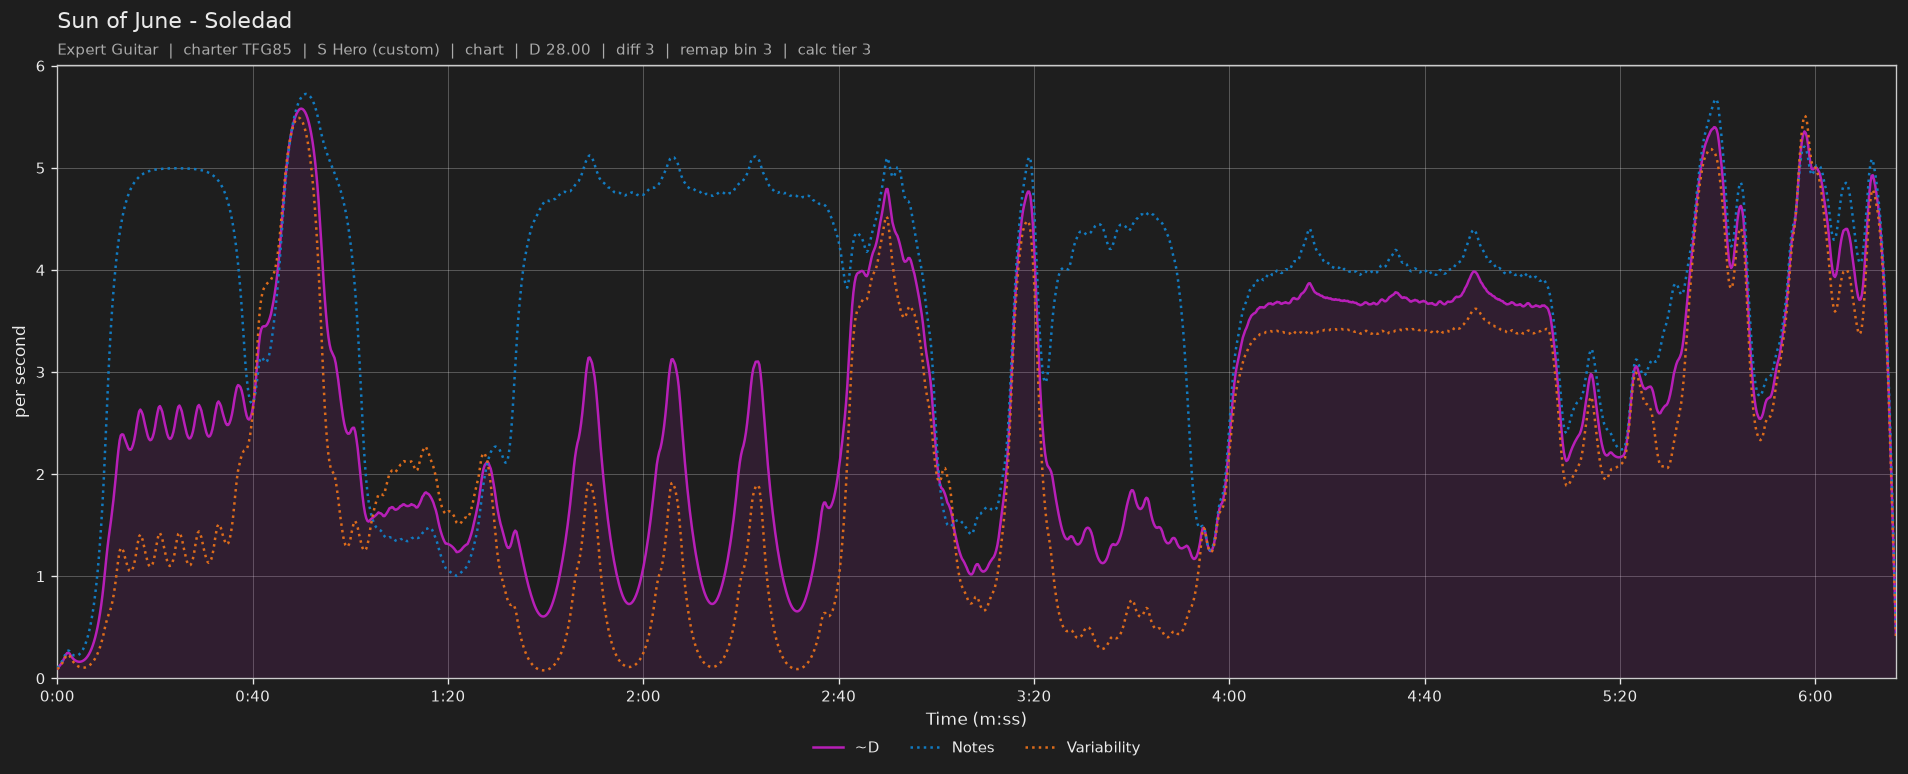Click the 'calc tier 3' subtitle text
The height and width of the screenshot is (774, 1908).
pos(834,49)
